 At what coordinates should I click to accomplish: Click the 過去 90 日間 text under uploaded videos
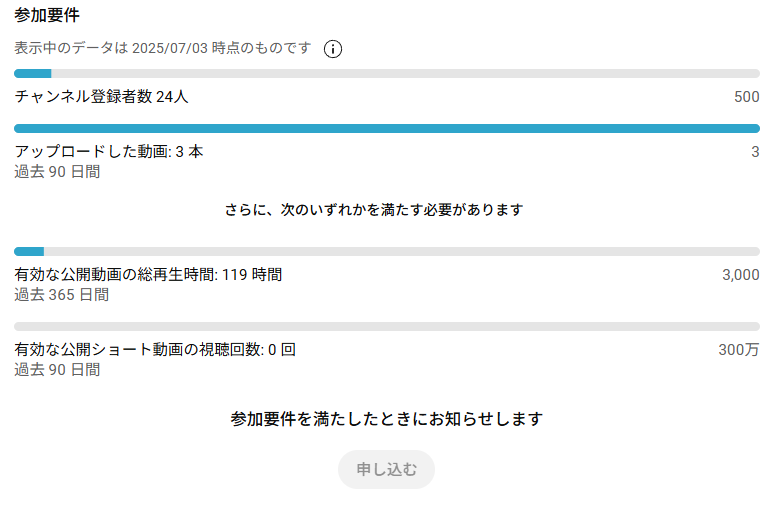57,172
